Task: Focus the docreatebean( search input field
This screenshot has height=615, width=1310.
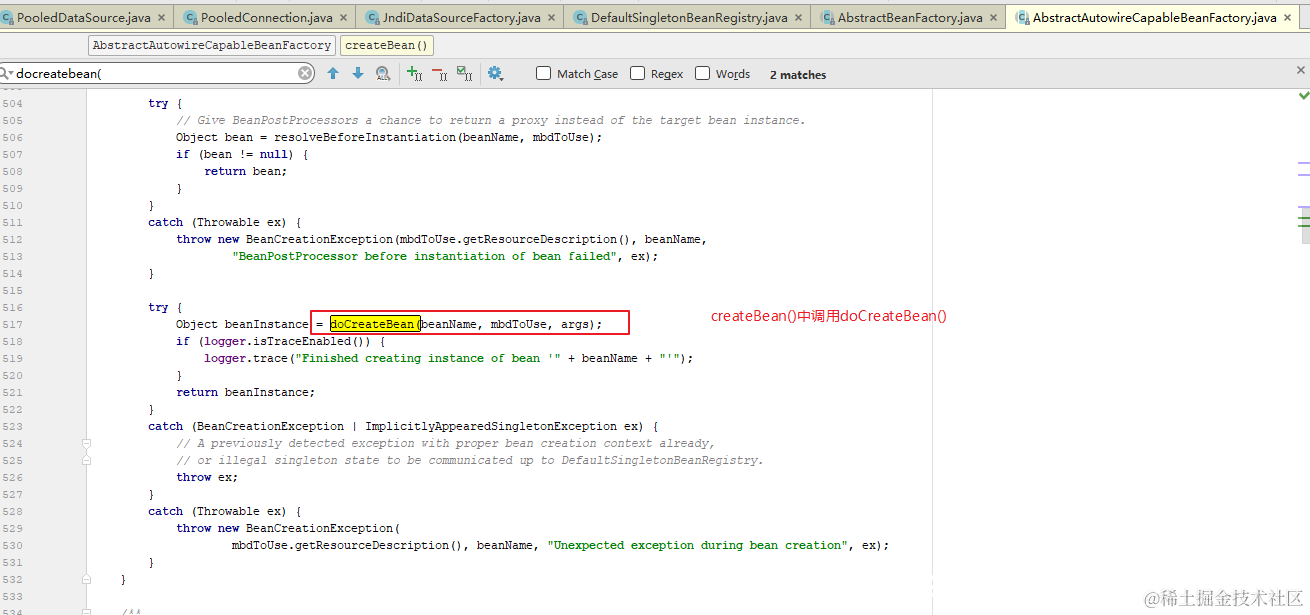Action: [156, 74]
